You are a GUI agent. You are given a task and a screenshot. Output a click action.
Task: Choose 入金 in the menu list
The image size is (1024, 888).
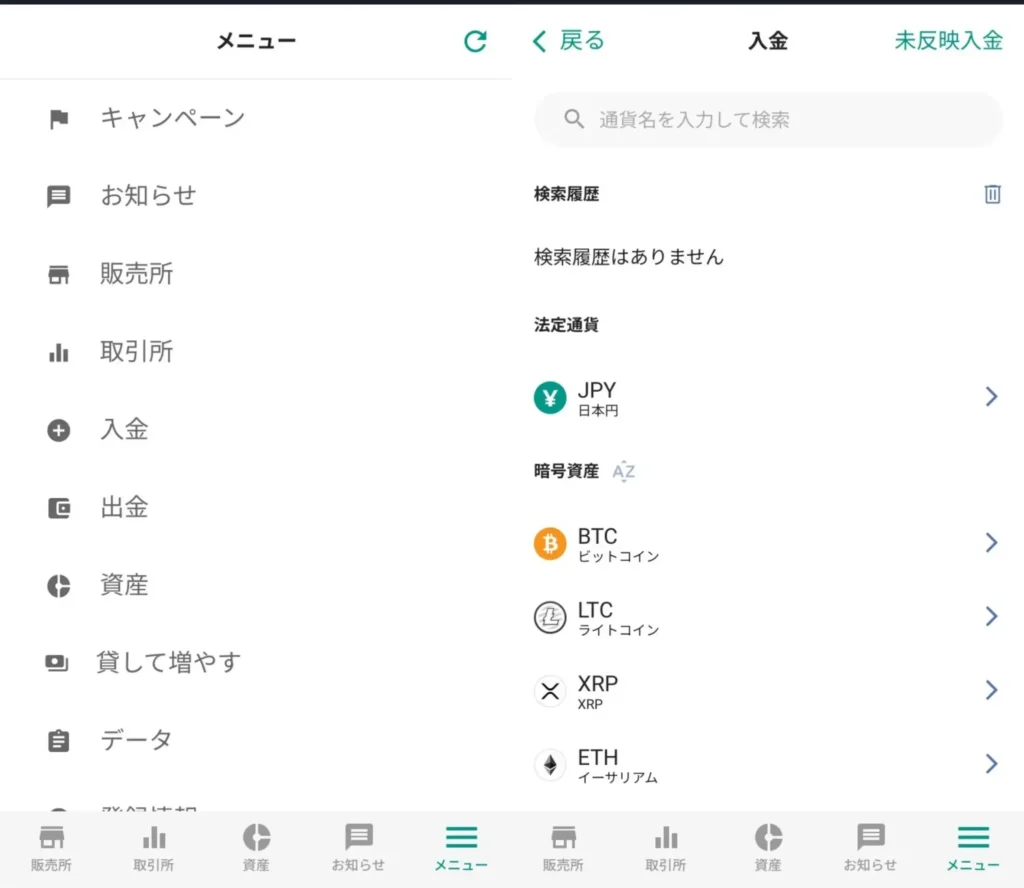coord(124,429)
